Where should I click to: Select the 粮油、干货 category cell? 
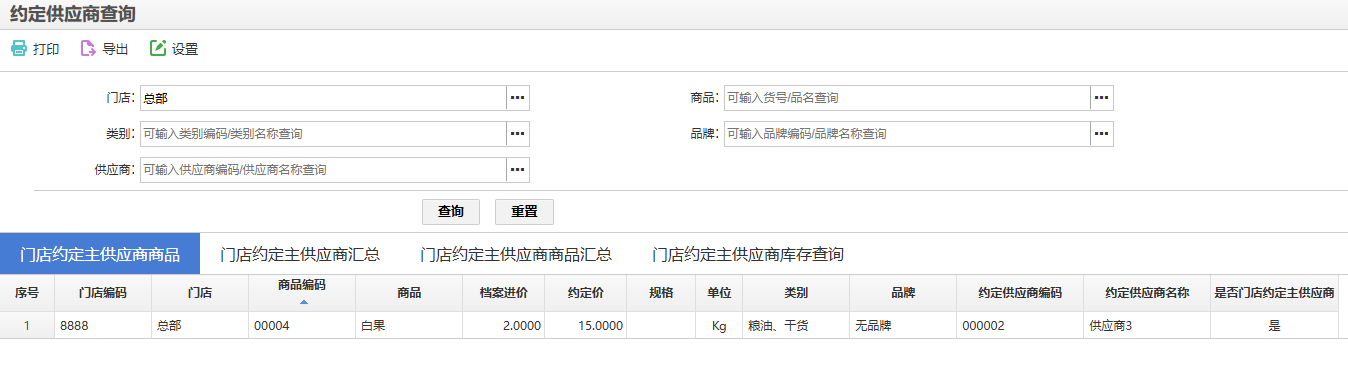coord(796,325)
